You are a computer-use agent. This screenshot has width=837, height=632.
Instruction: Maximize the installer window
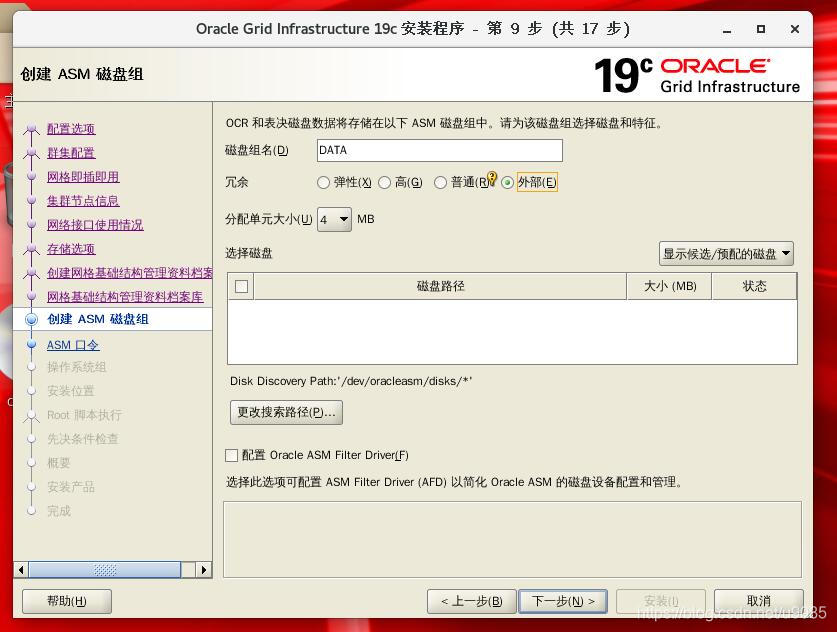coord(761,29)
